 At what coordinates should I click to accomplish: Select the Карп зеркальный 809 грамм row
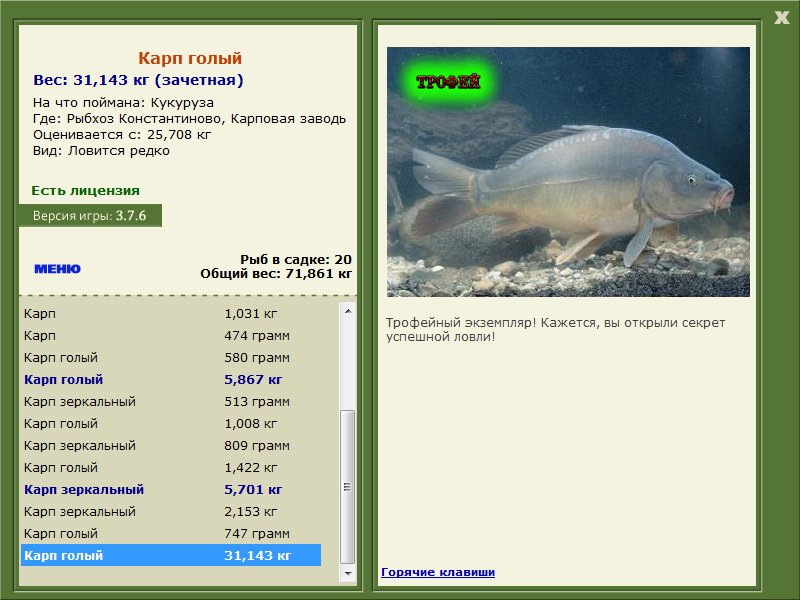point(171,445)
